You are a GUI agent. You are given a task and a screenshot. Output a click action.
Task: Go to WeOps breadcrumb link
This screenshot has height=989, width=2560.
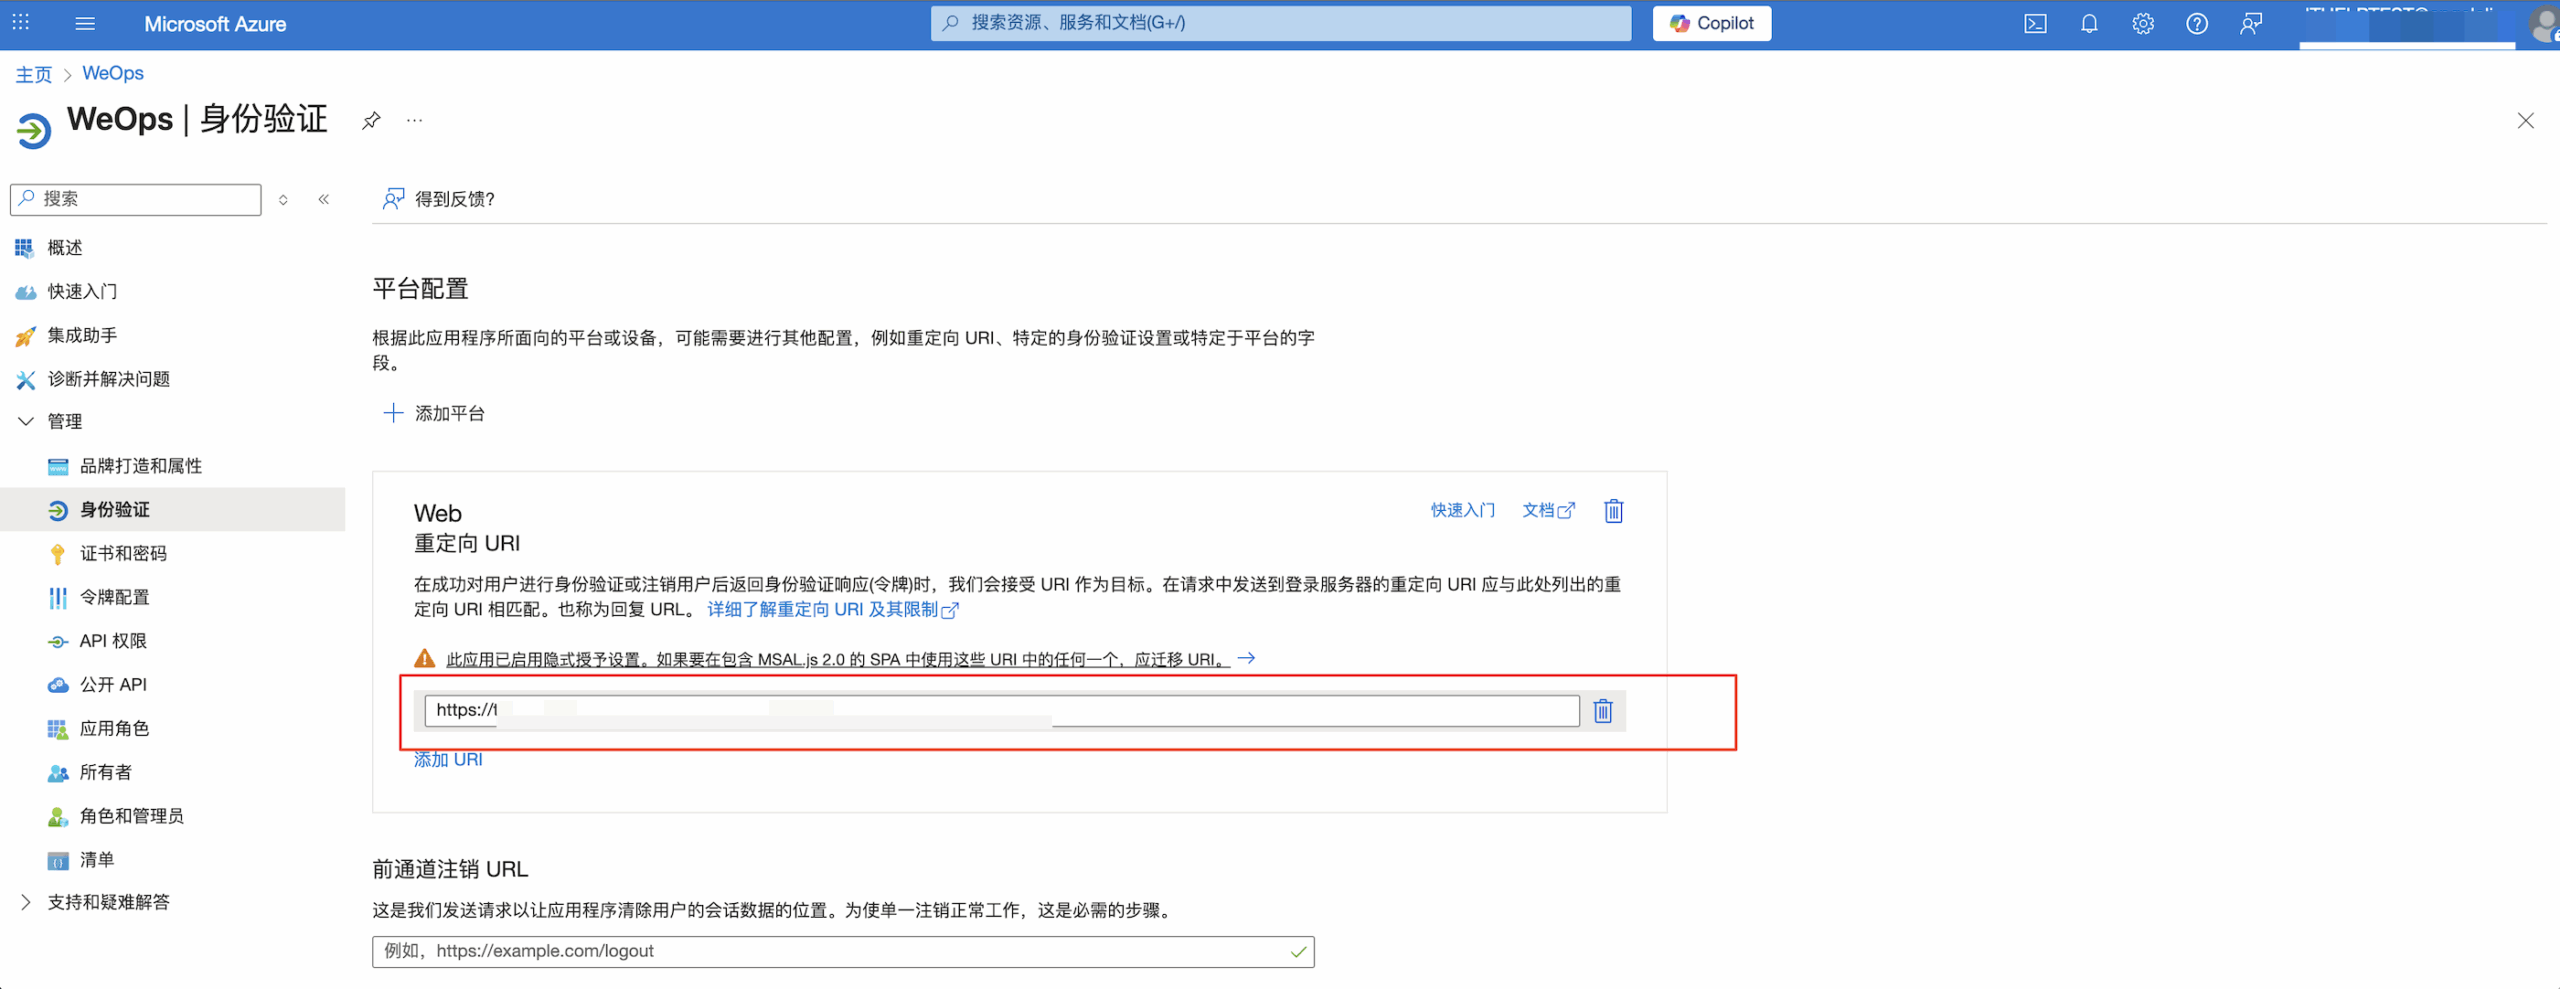coord(113,73)
